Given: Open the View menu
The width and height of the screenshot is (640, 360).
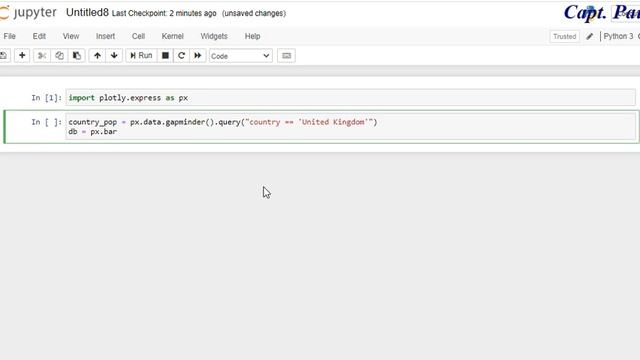Looking at the screenshot, I should coord(71,36).
